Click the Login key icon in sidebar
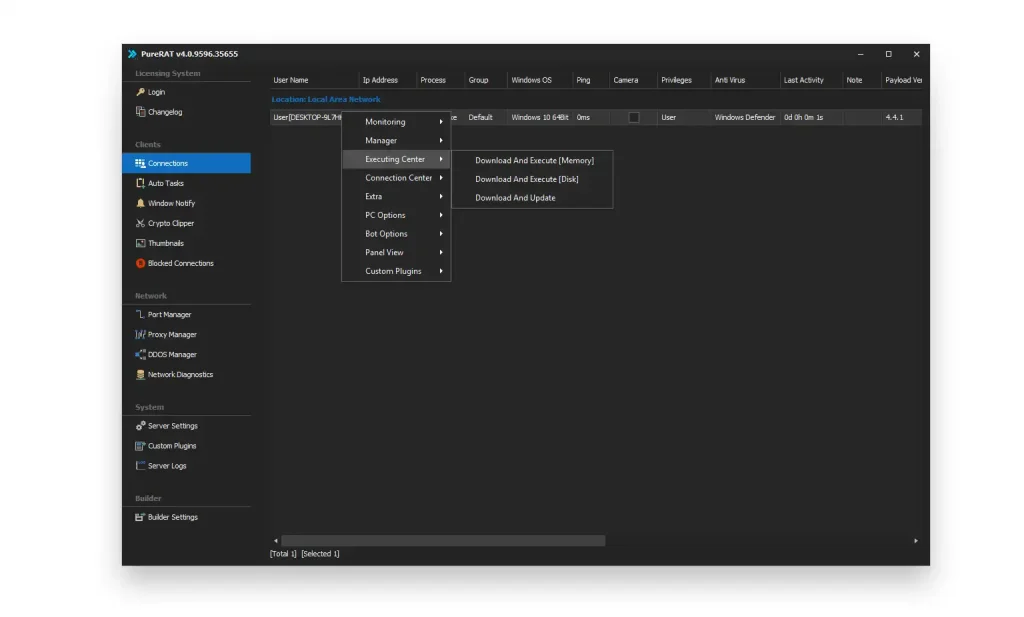This screenshot has width=1024, height=617. pyautogui.click(x=140, y=92)
